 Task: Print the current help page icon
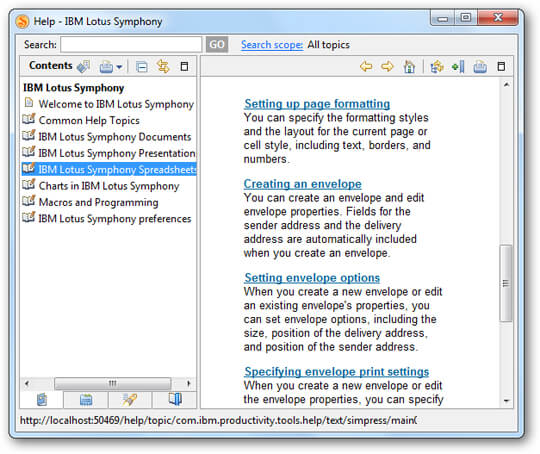(480, 66)
